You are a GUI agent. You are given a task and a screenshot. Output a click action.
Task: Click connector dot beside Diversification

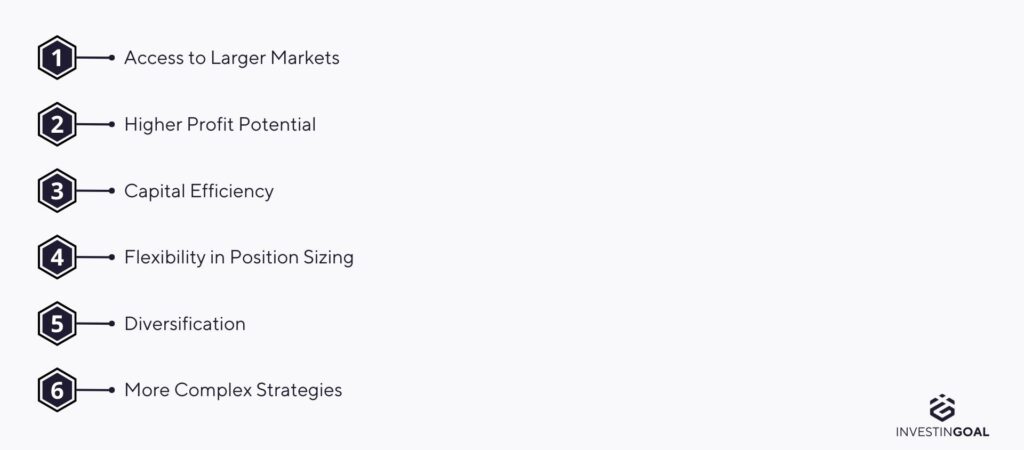click(x=112, y=324)
